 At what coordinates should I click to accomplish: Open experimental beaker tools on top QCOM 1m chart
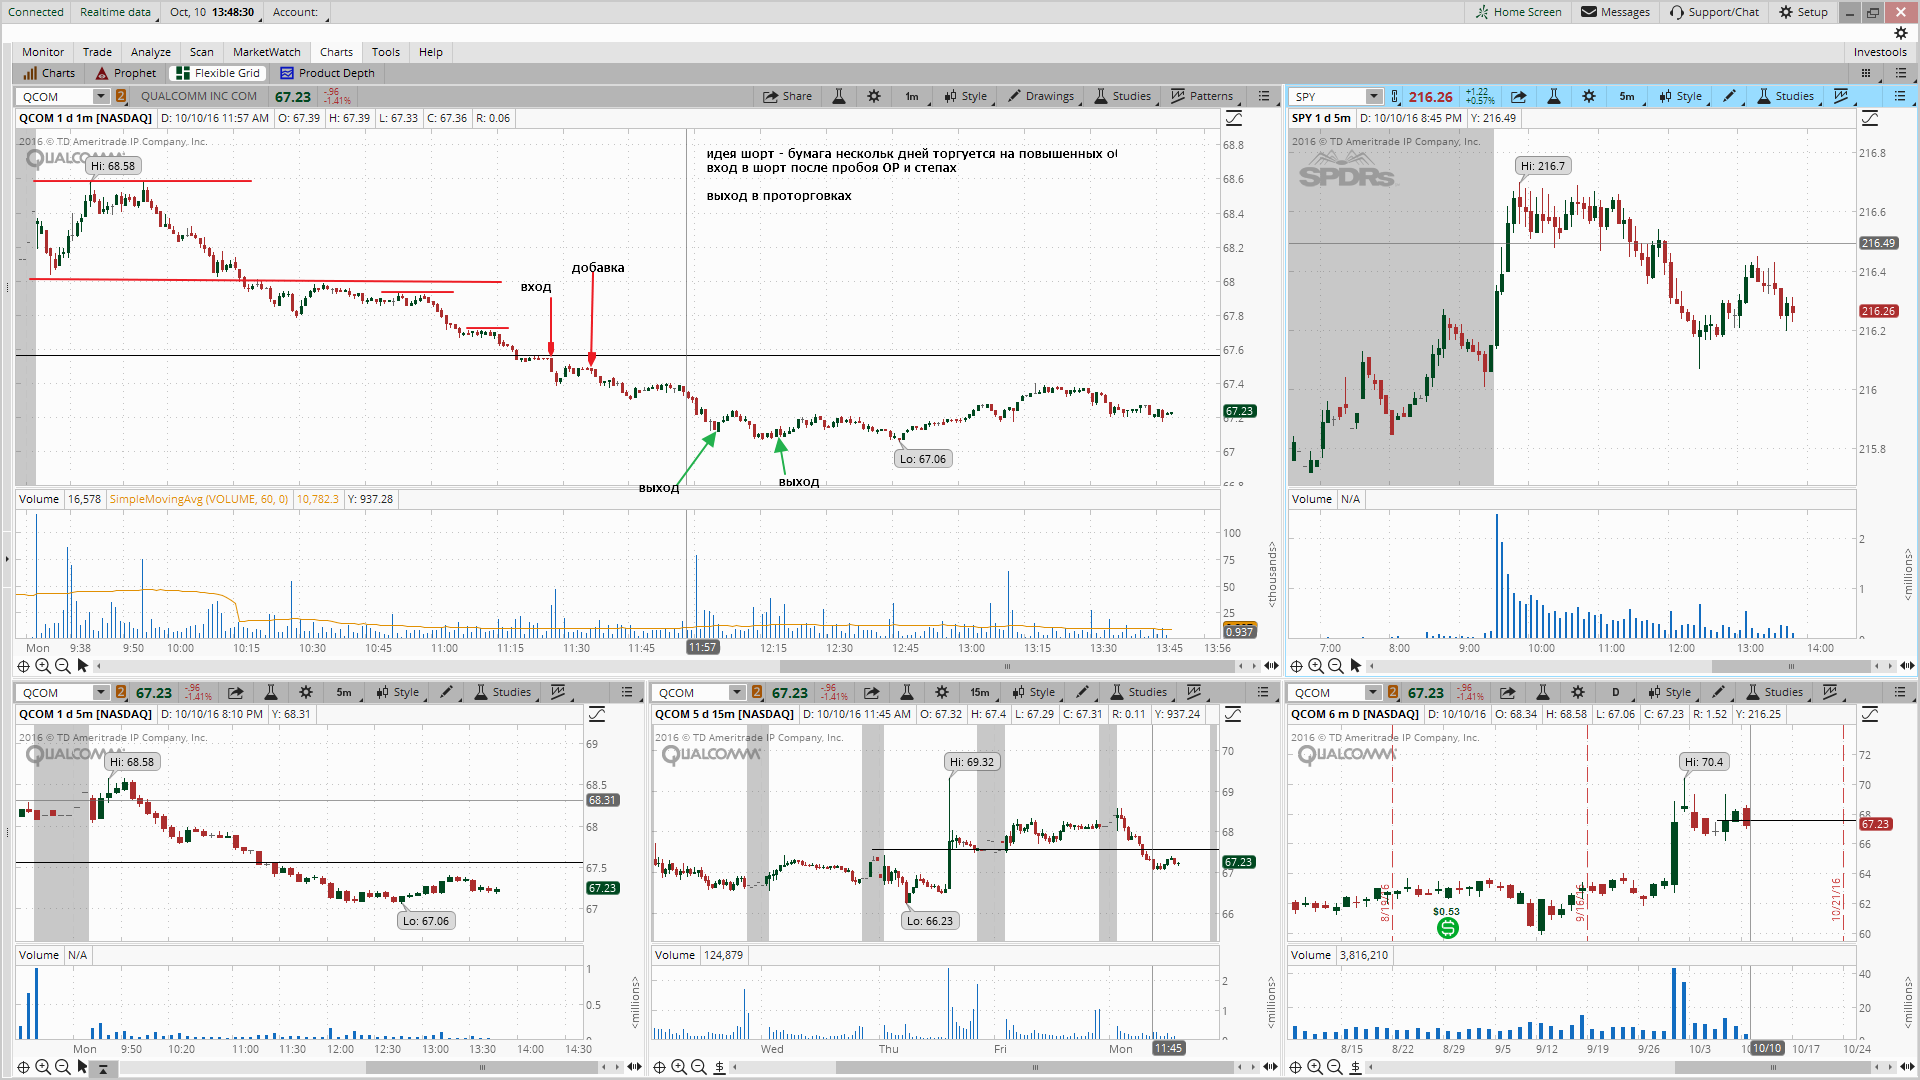(x=839, y=96)
